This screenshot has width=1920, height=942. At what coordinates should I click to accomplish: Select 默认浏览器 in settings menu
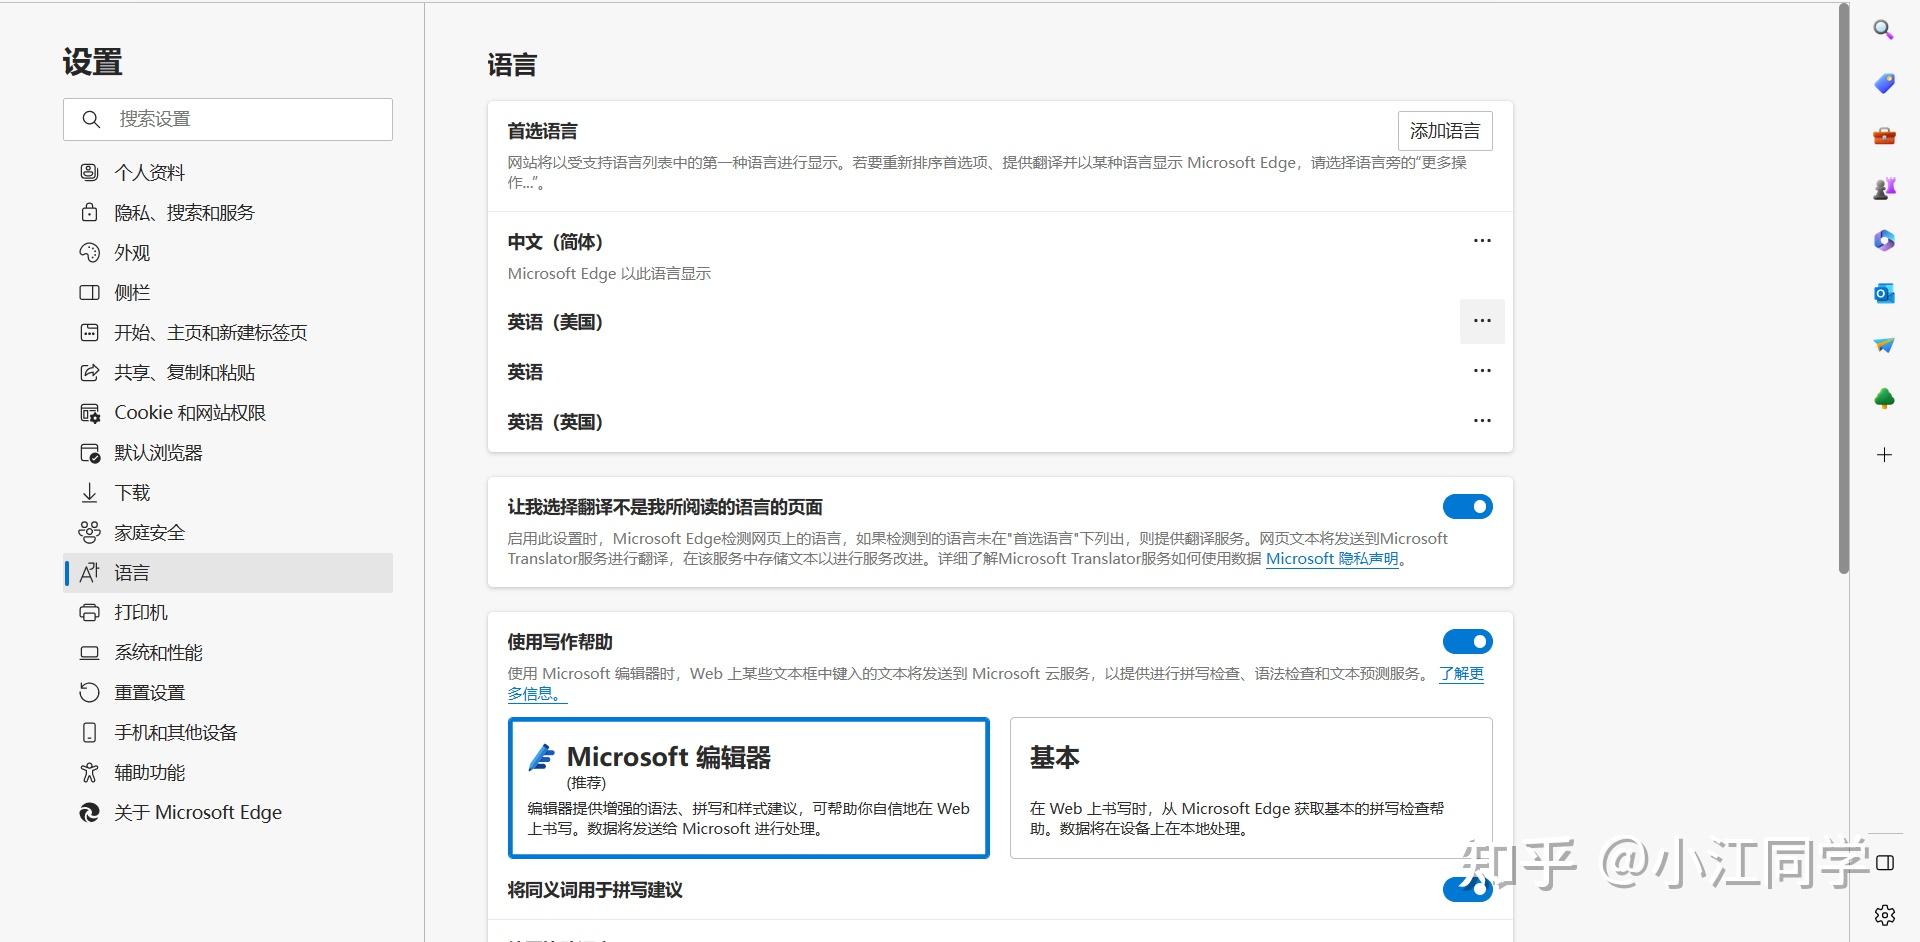(228, 452)
